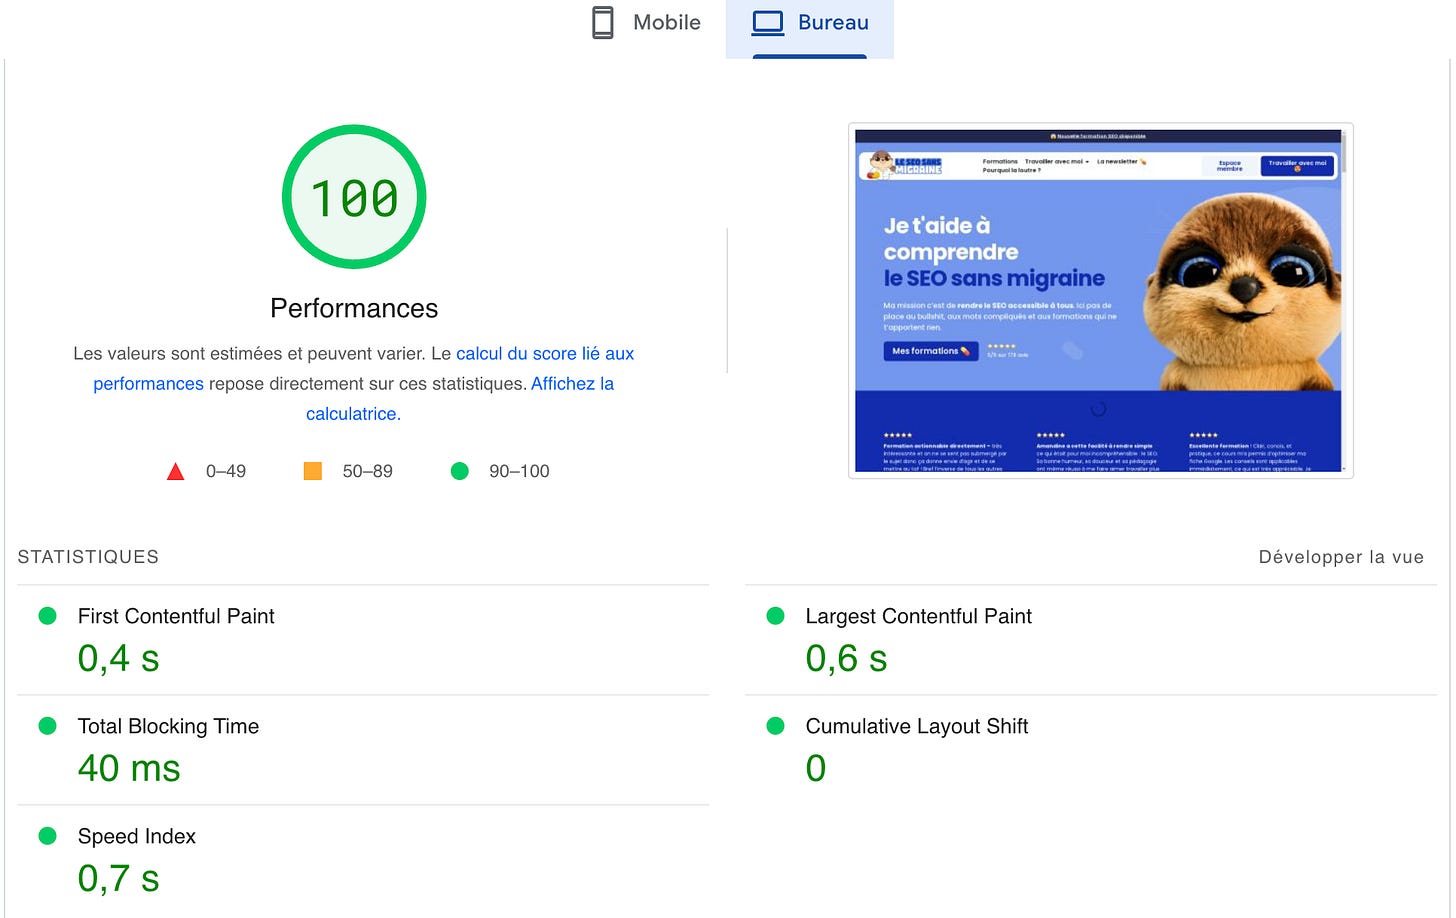Click the green circle 90–100 legend icon

(x=460, y=471)
